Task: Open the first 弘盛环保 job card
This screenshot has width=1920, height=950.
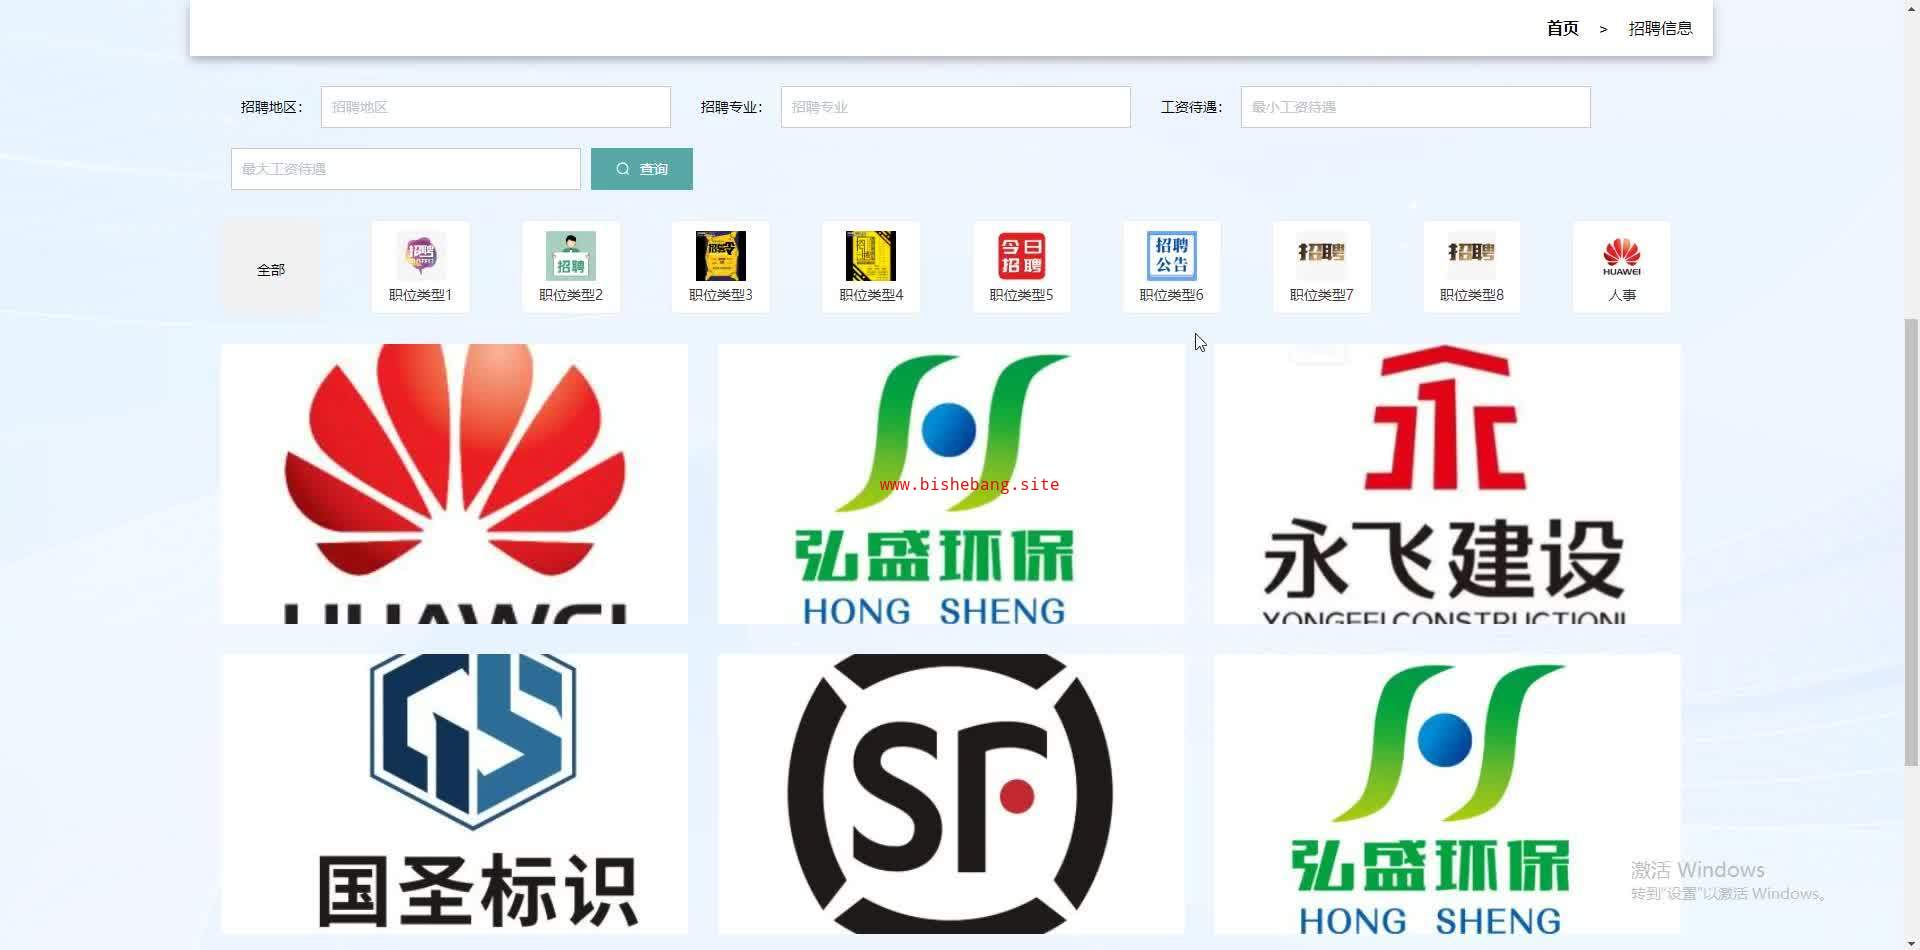Action: 951,484
